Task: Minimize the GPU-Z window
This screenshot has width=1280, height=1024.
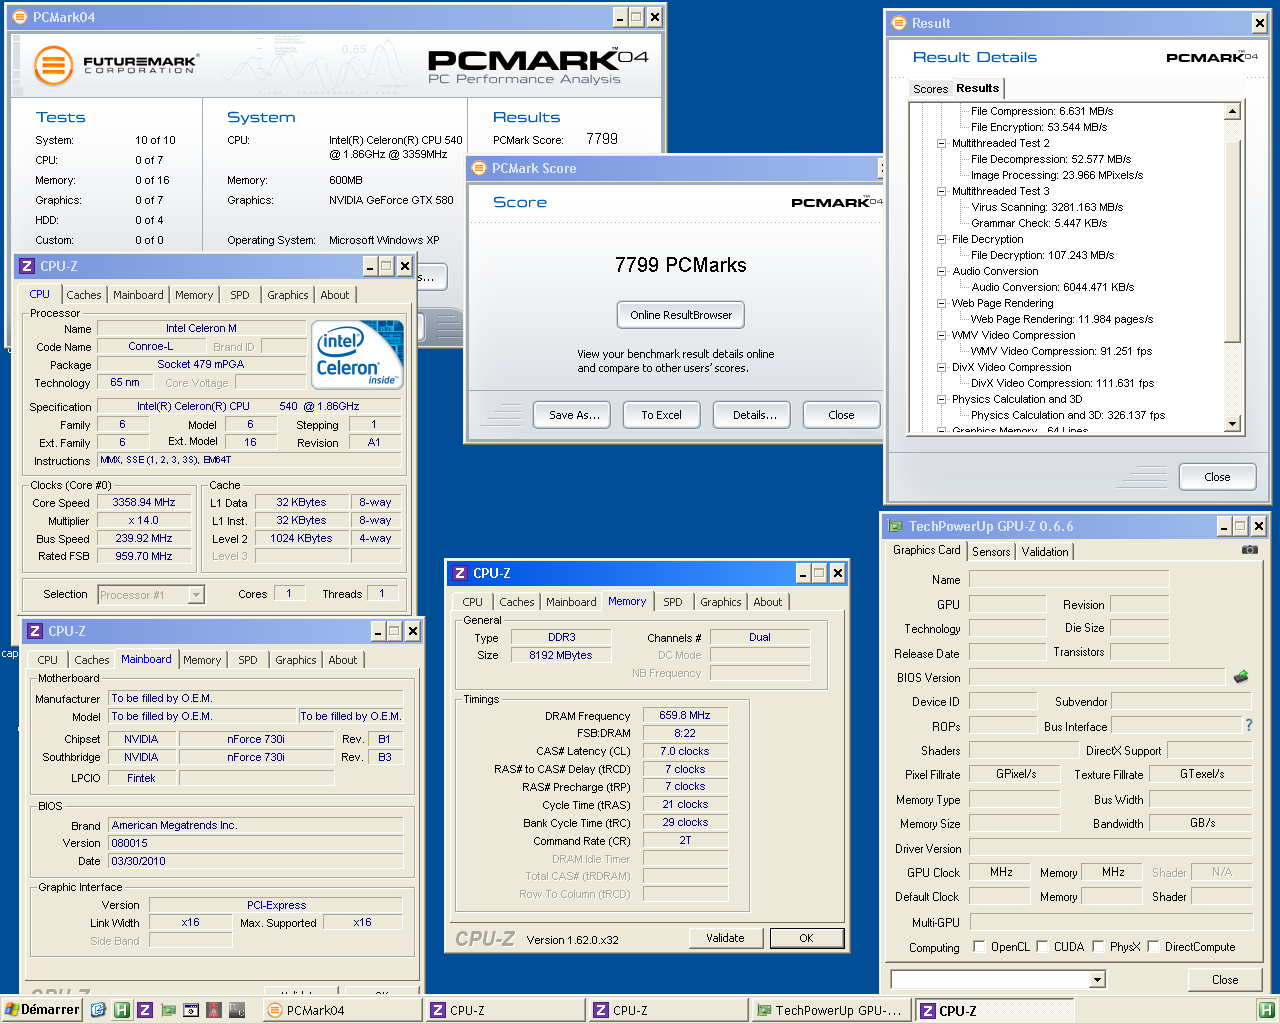Action: 1224,526
